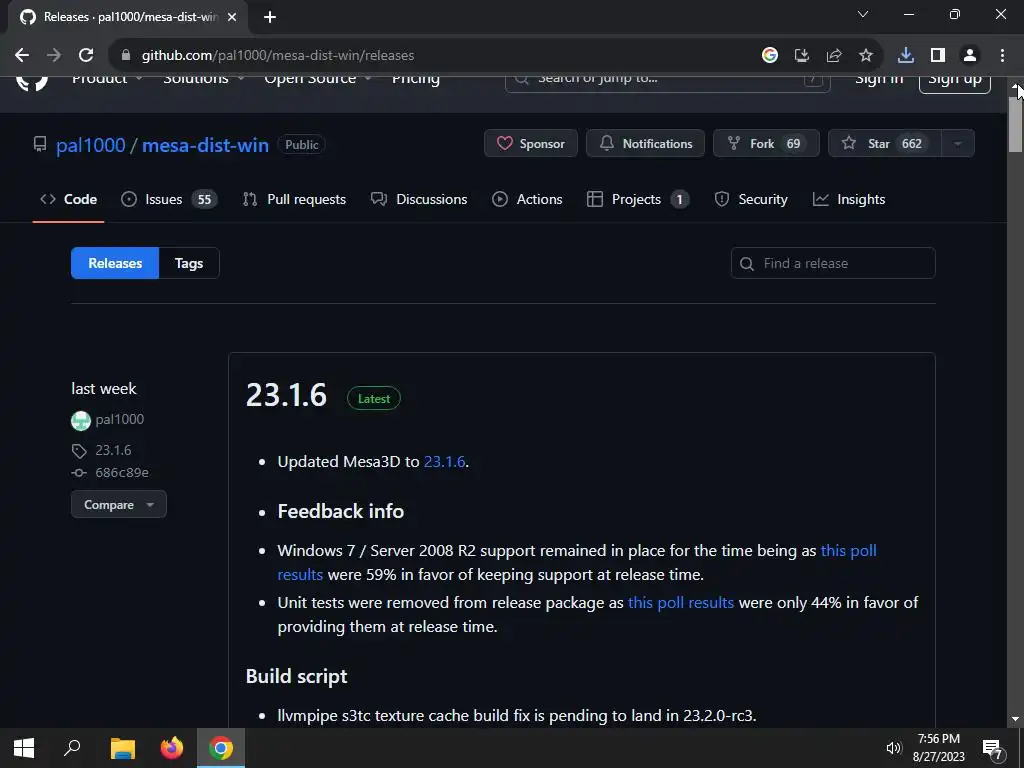Viewport: 1024px width, 768px height.
Task: Open the Insights tab
Action: (849, 199)
